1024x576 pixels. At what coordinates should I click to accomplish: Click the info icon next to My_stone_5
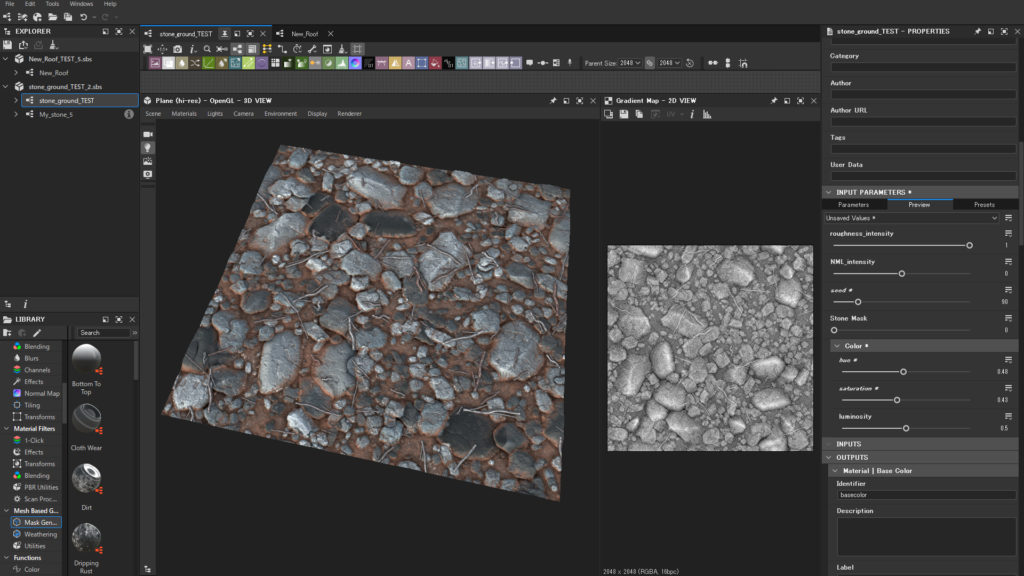pos(129,115)
